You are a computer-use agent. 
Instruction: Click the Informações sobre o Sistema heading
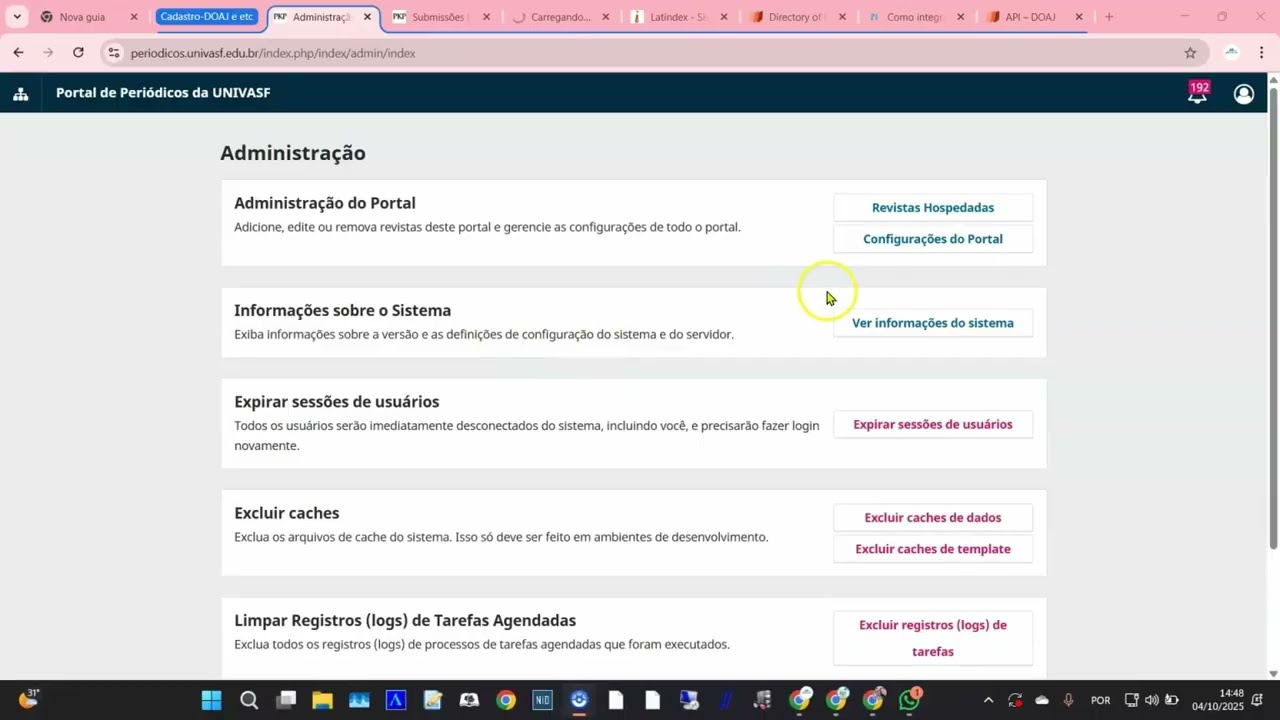click(343, 311)
